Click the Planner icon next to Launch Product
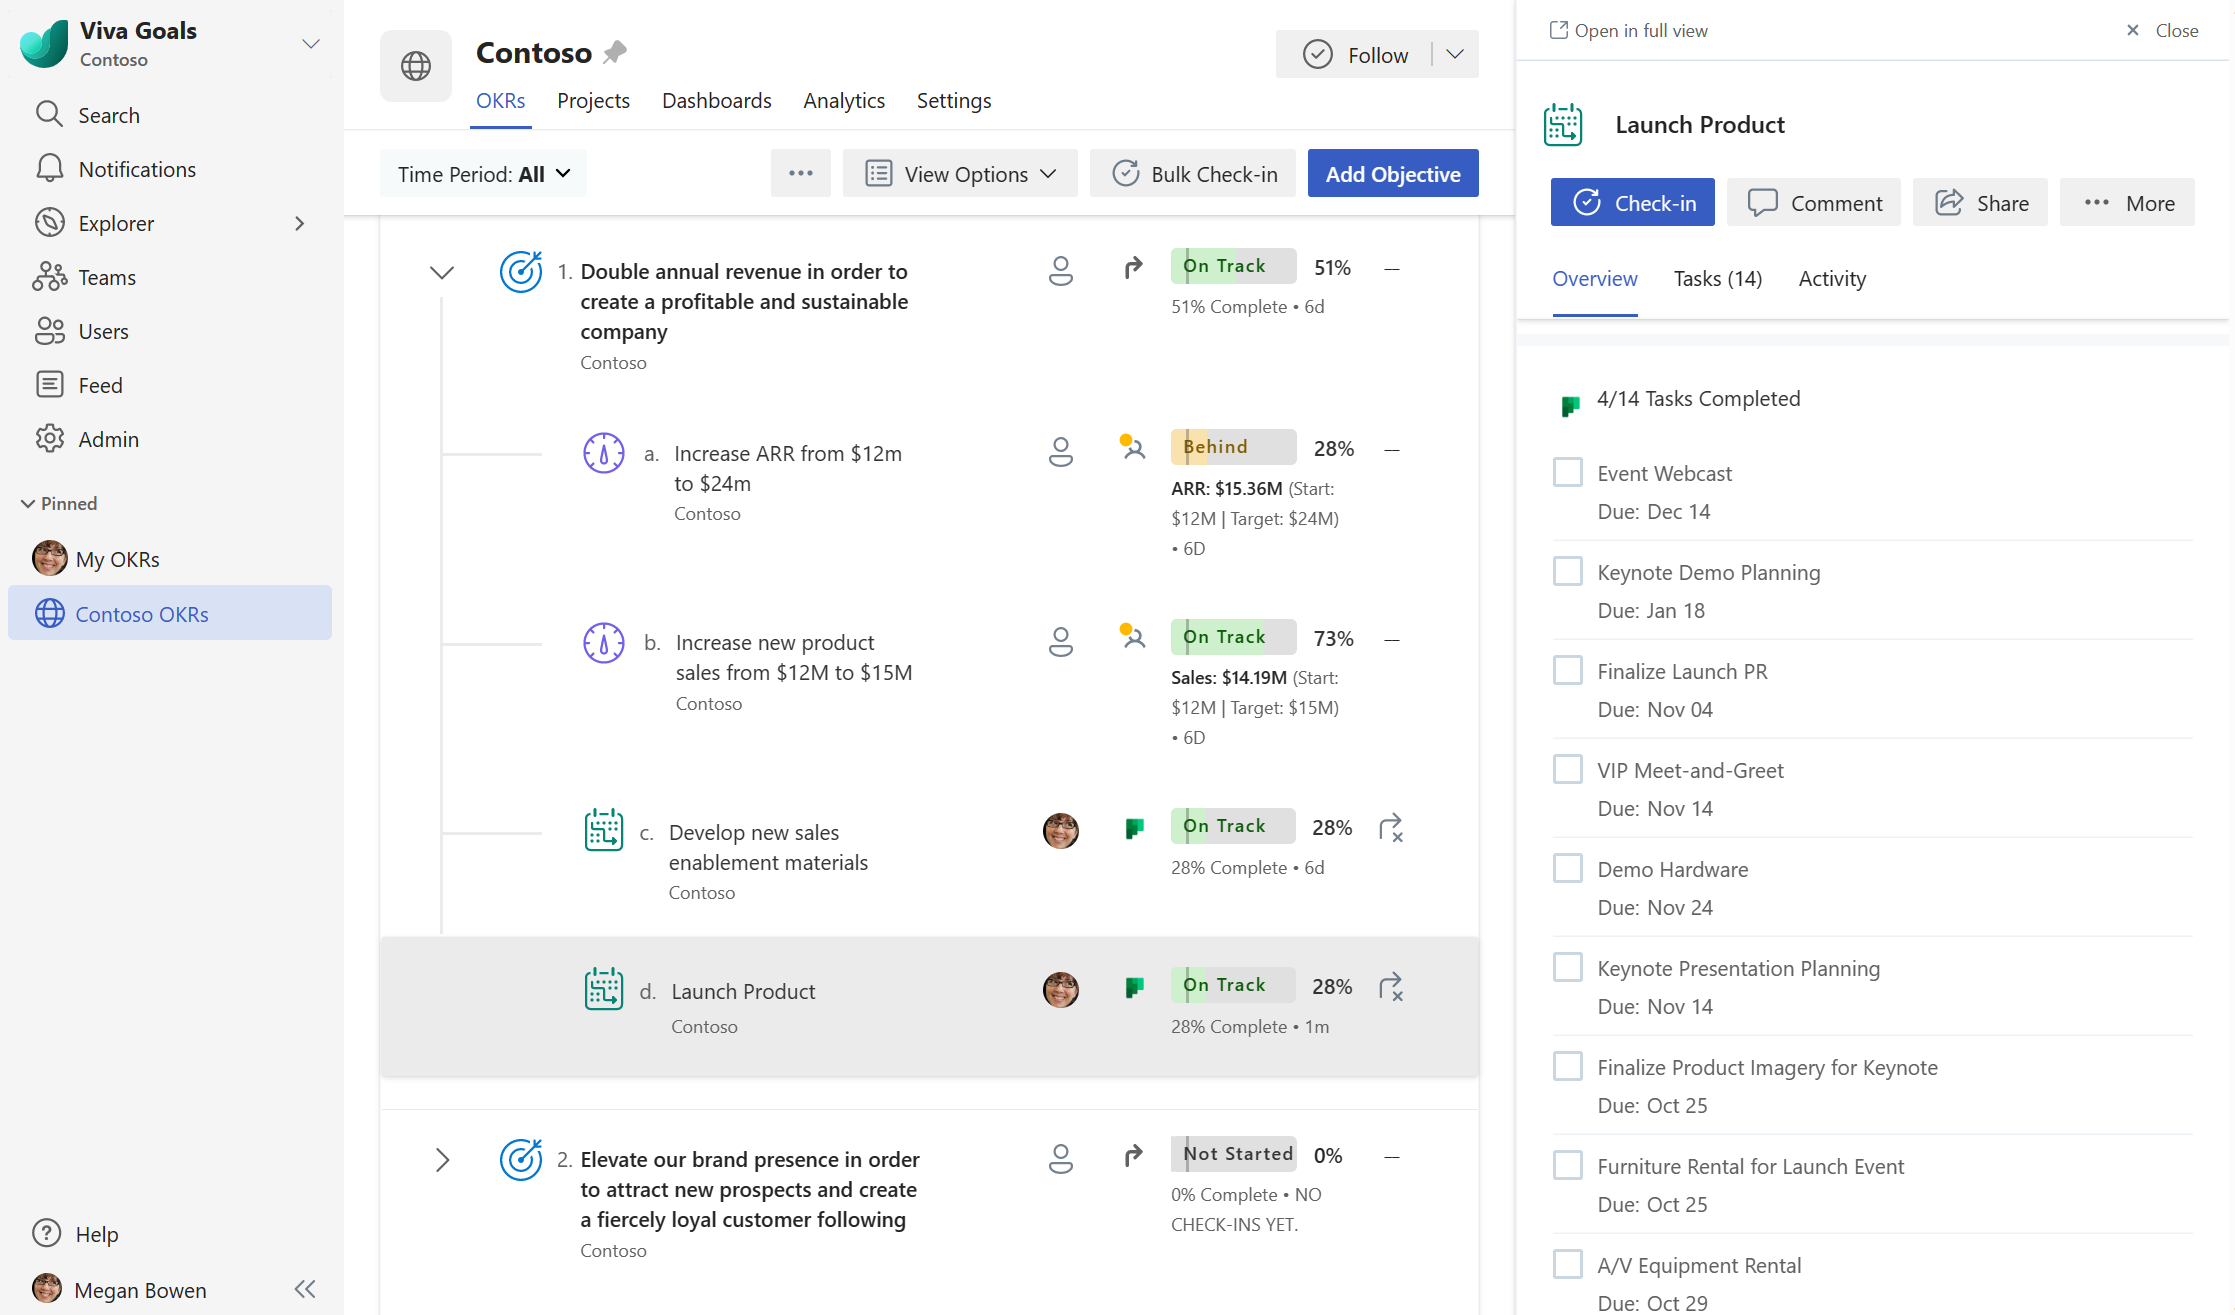The width and height of the screenshot is (2235, 1315). tap(1134, 988)
